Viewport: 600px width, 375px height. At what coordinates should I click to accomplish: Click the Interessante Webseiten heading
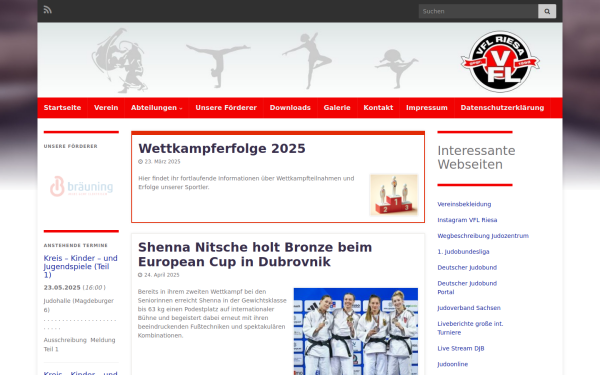pos(476,157)
